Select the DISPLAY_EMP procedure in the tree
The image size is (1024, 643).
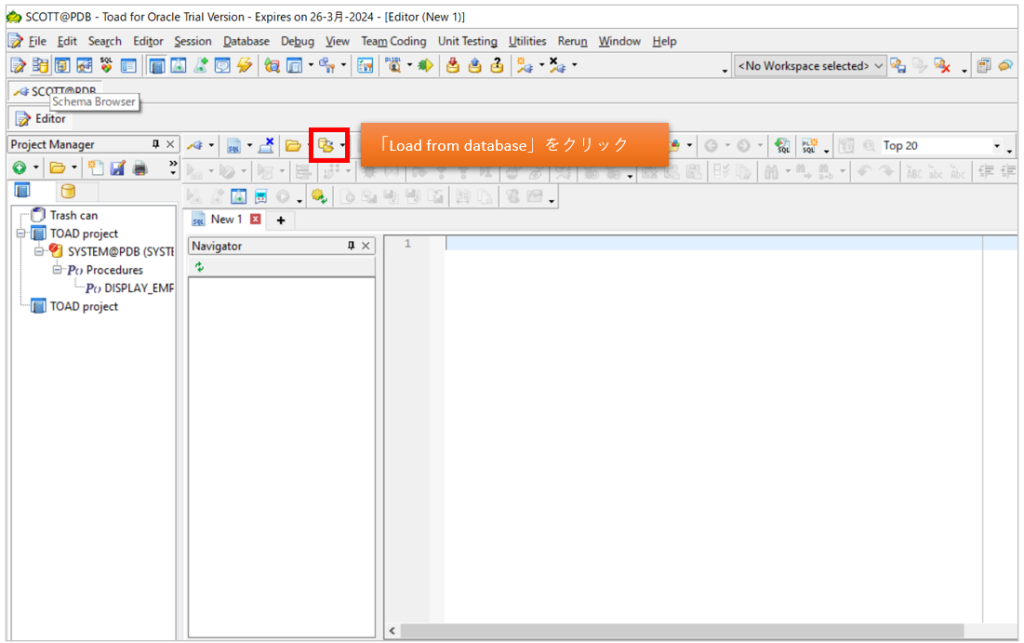tap(139, 288)
